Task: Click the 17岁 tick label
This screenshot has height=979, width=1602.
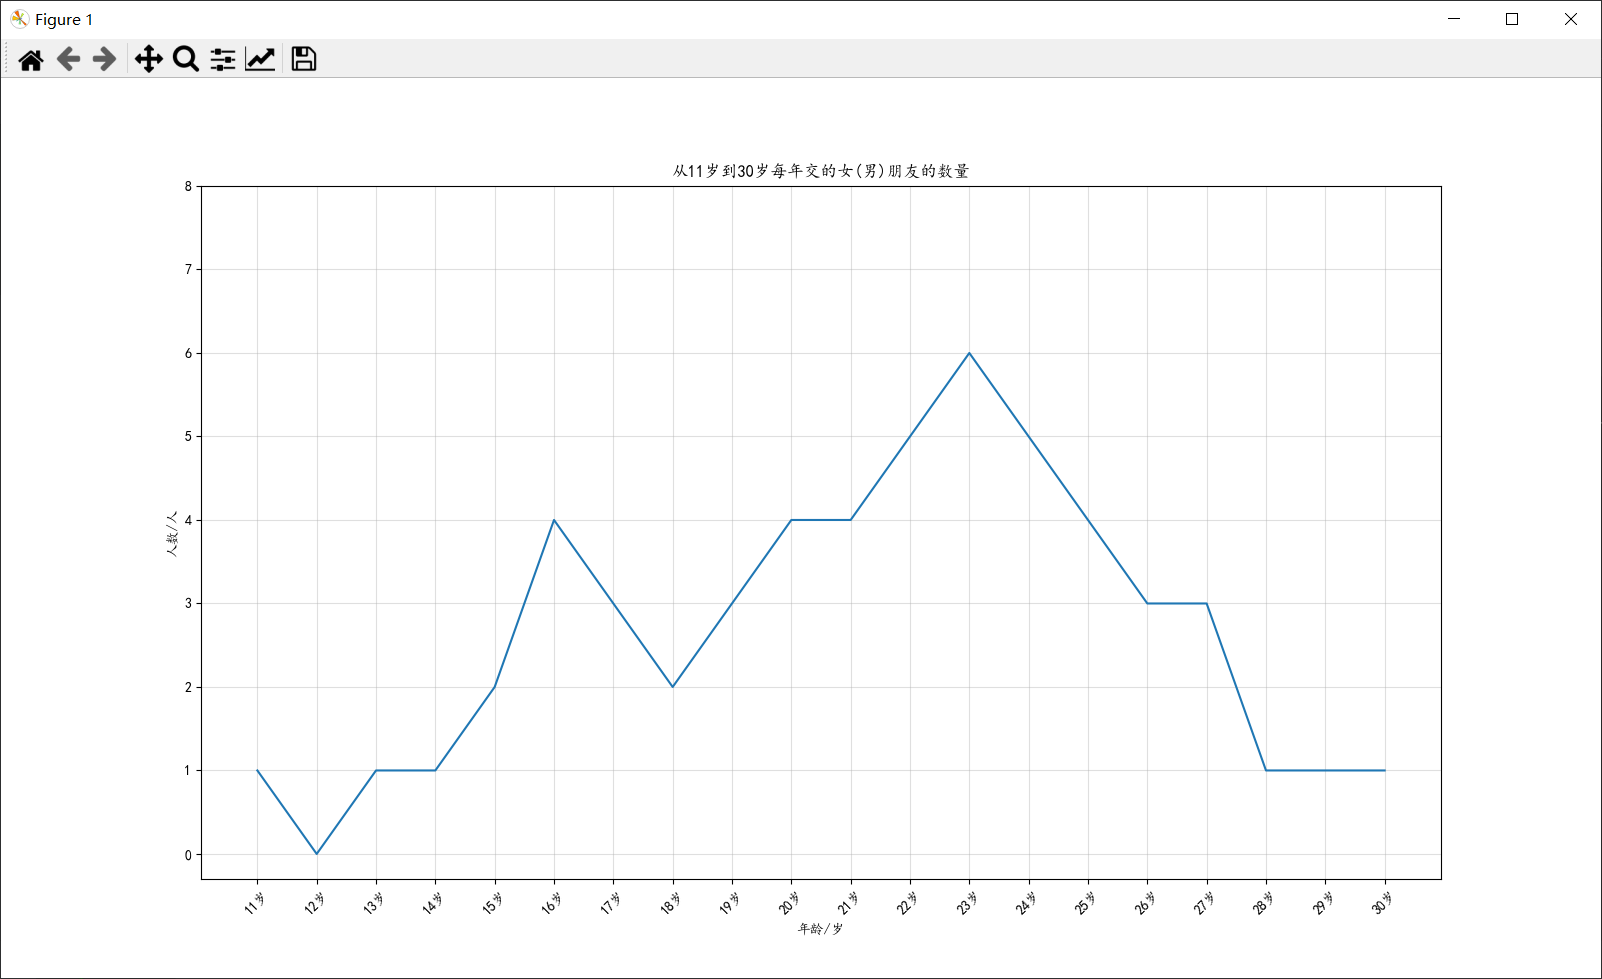Action: pyautogui.click(x=611, y=903)
